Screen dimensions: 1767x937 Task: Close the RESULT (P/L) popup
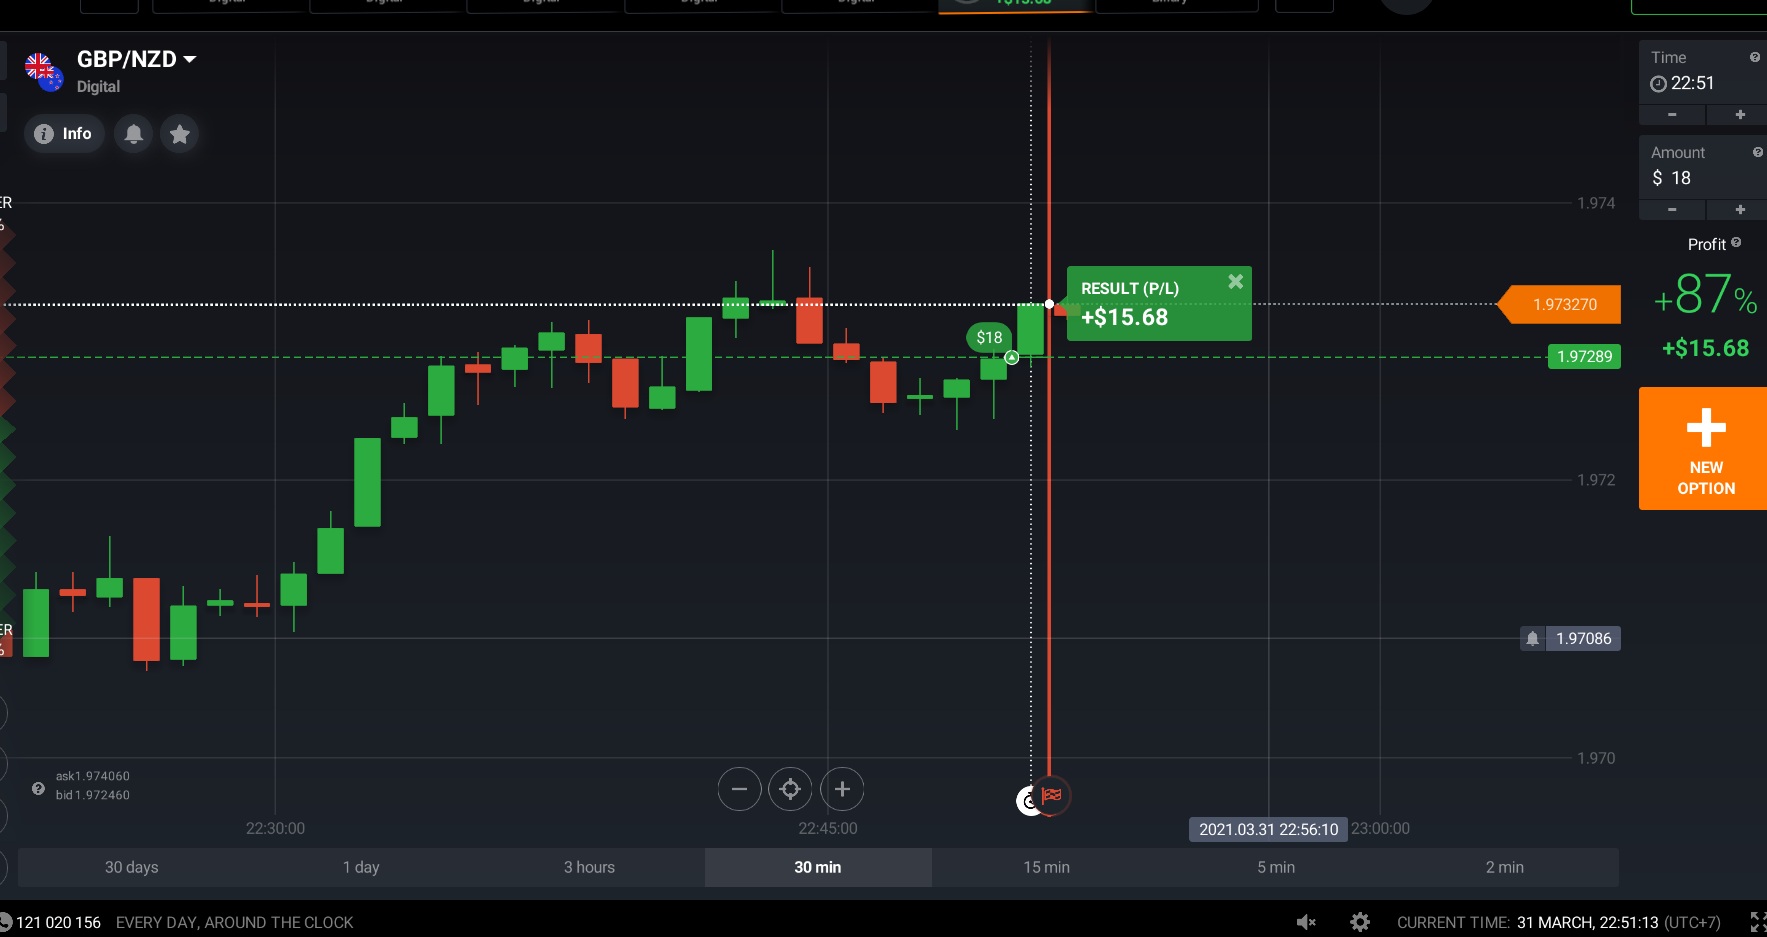coord(1236,282)
